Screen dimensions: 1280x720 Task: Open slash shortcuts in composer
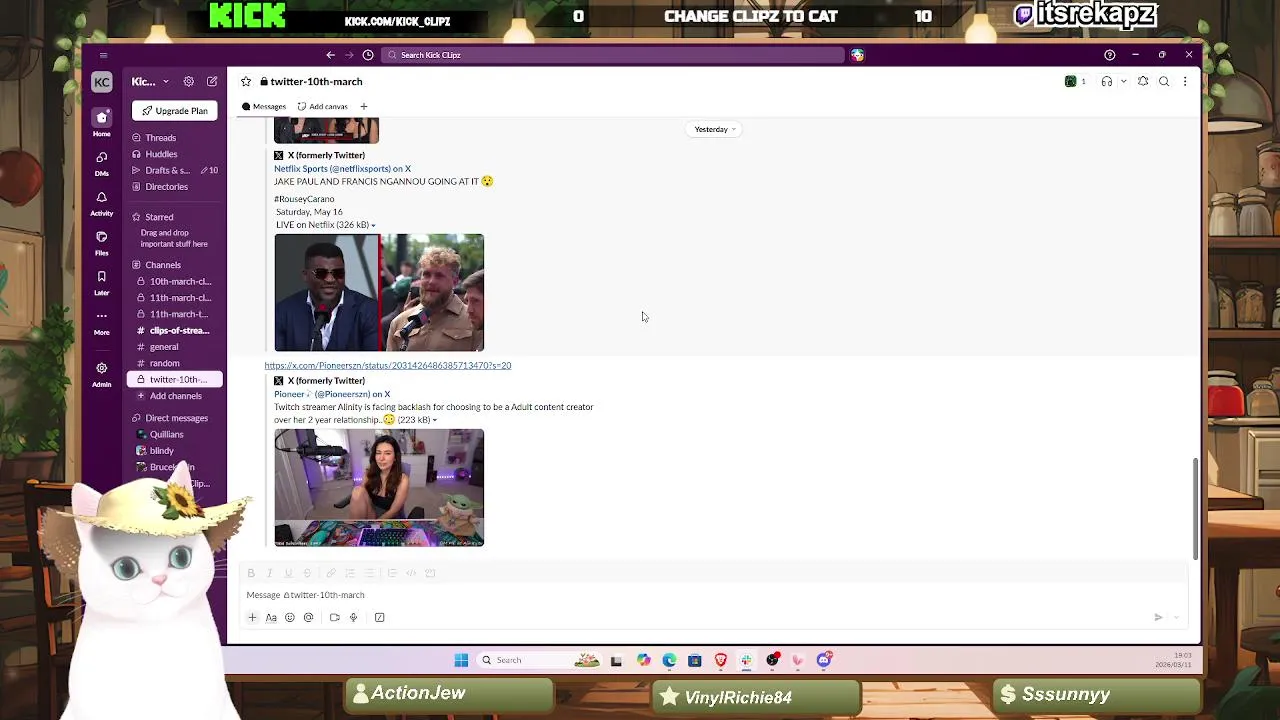click(379, 618)
